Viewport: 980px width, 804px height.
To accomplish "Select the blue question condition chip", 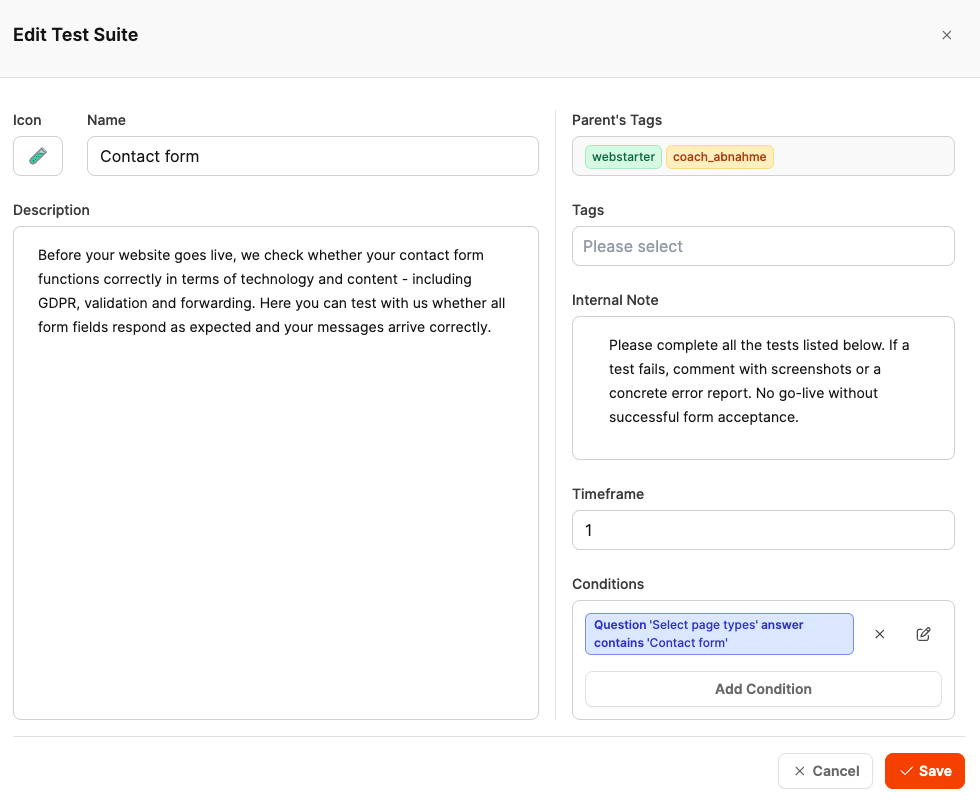I will 719,634.
